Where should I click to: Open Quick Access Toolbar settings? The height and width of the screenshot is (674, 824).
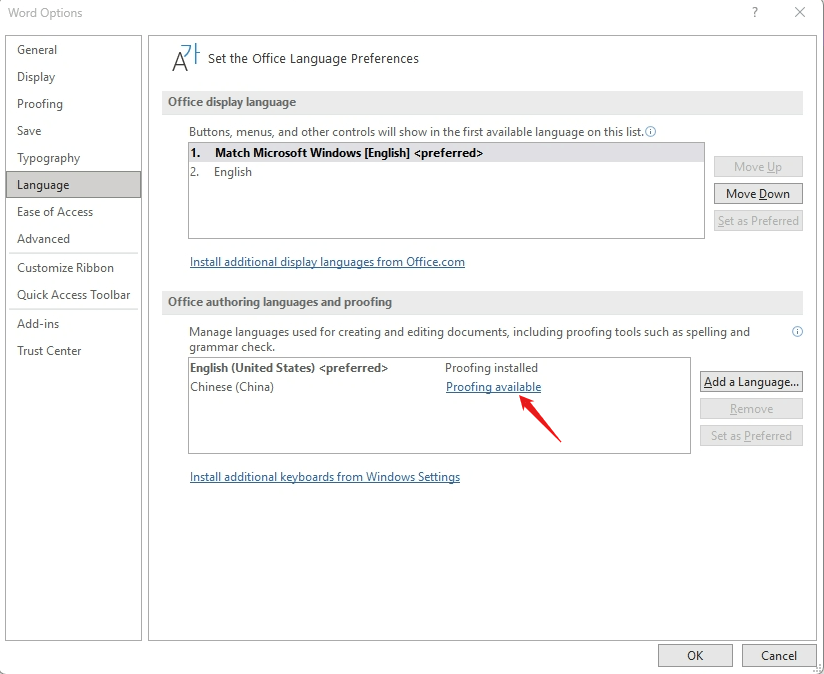[x=74, y=295]
